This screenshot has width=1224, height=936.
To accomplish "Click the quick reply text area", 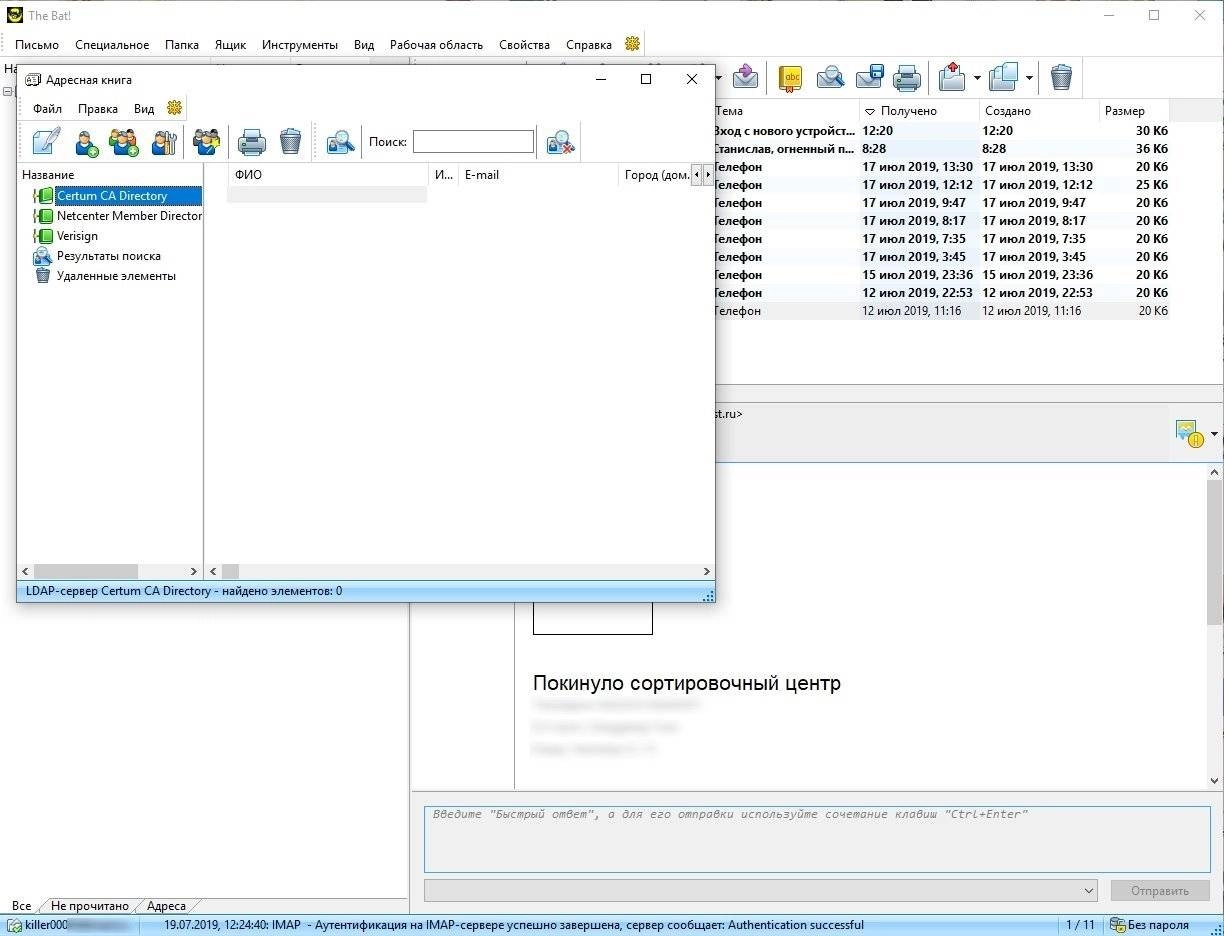I will [818, 839].
